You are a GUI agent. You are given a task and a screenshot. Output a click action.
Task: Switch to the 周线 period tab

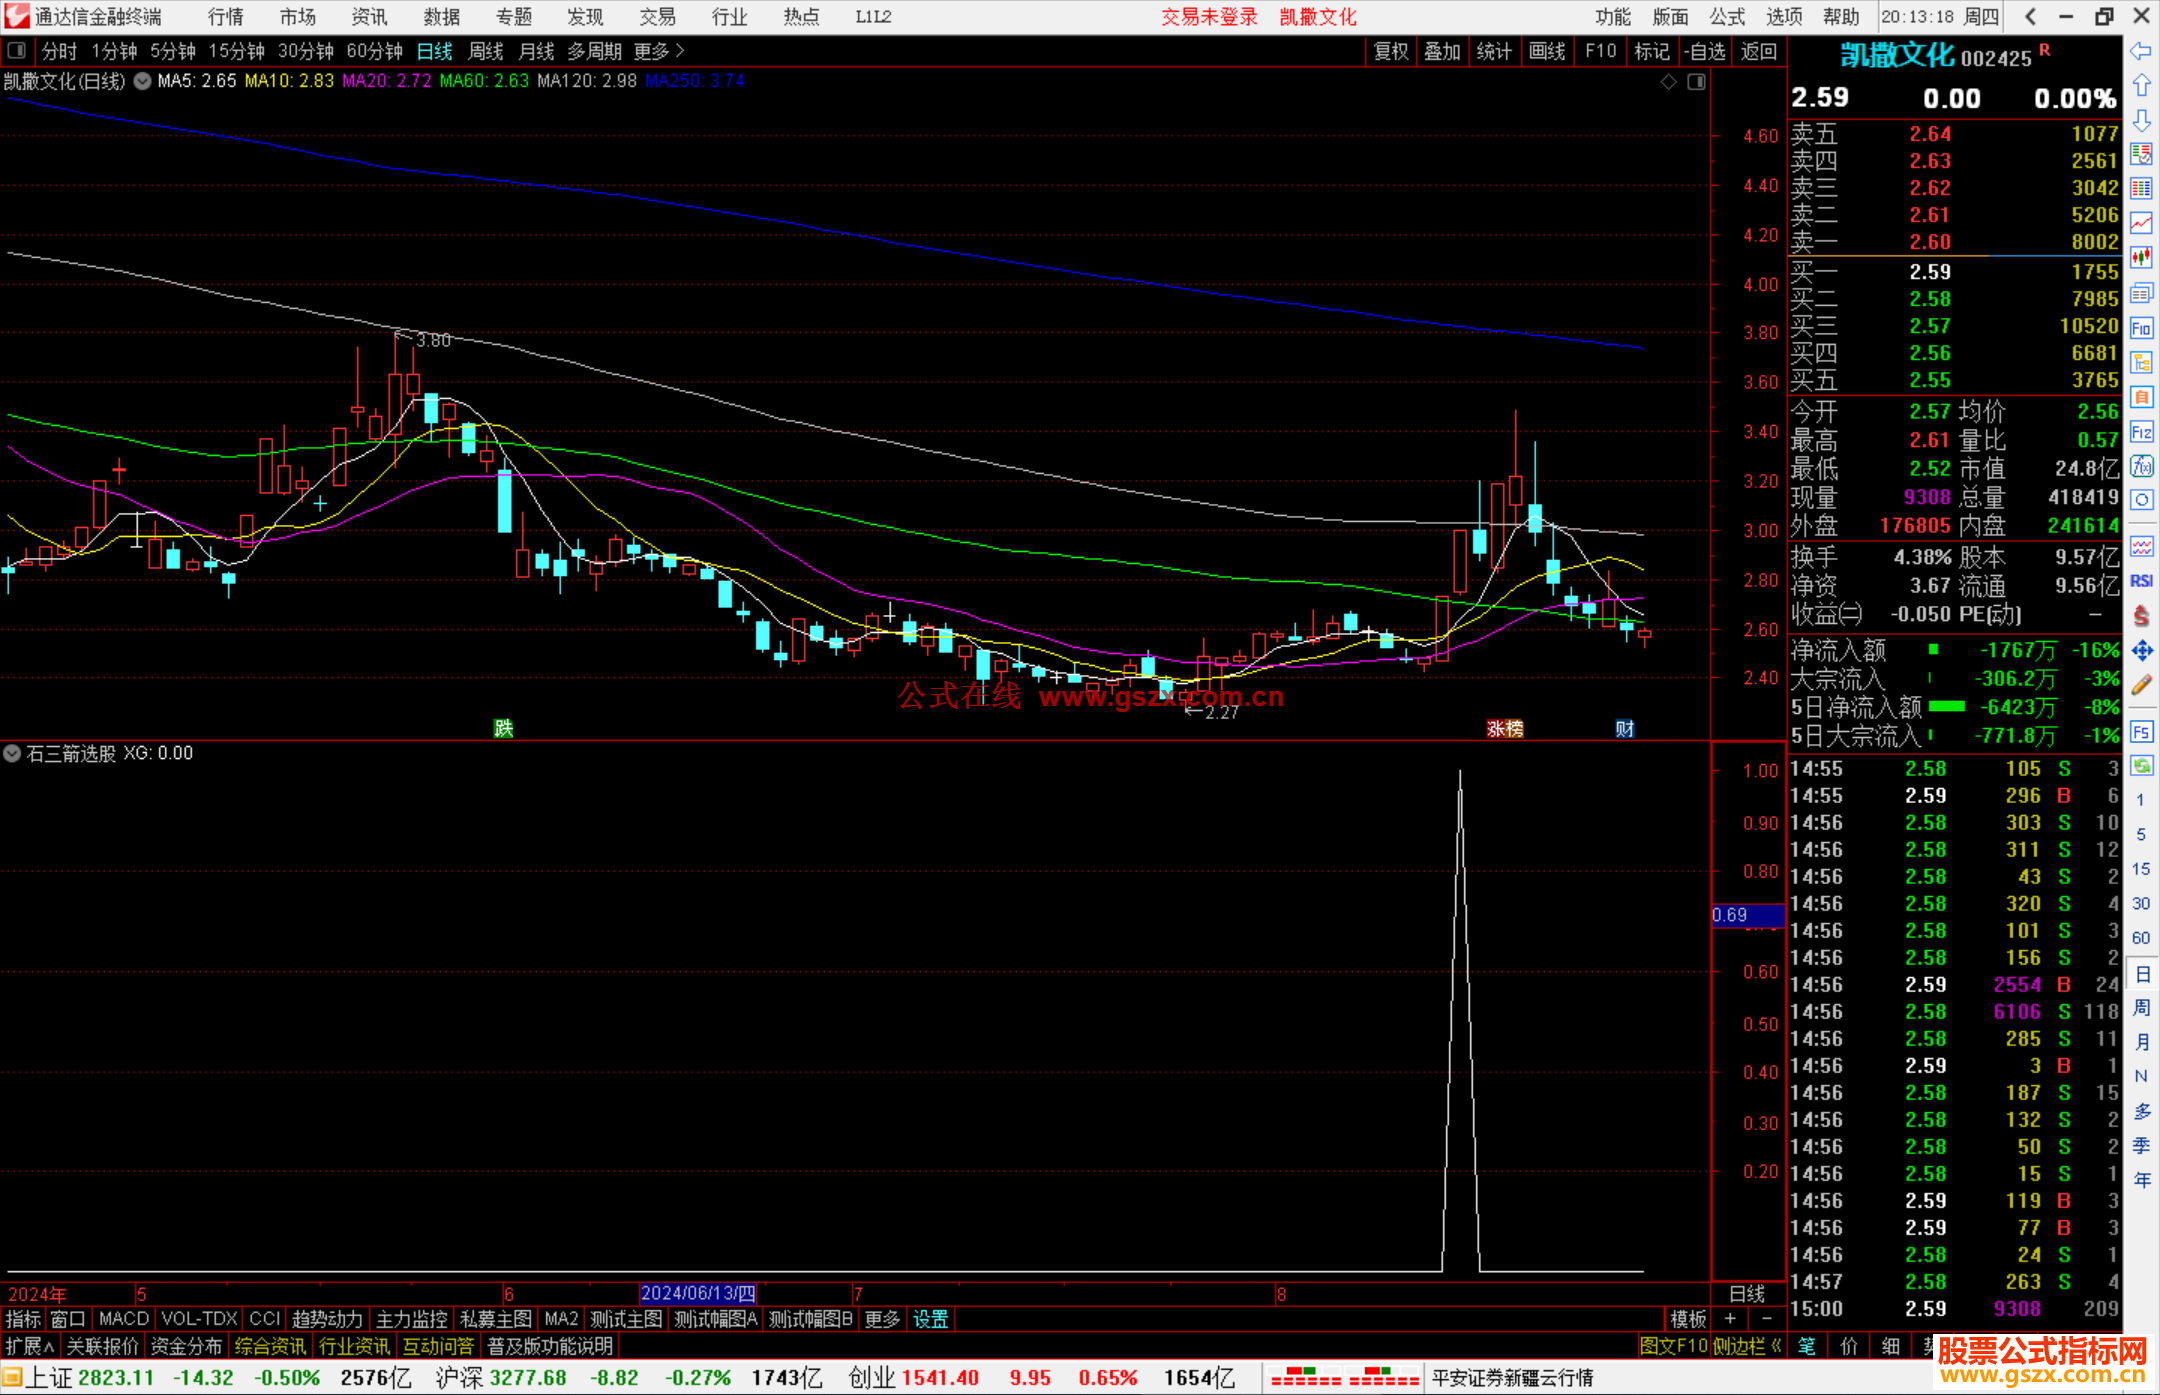tap(486, 51)
